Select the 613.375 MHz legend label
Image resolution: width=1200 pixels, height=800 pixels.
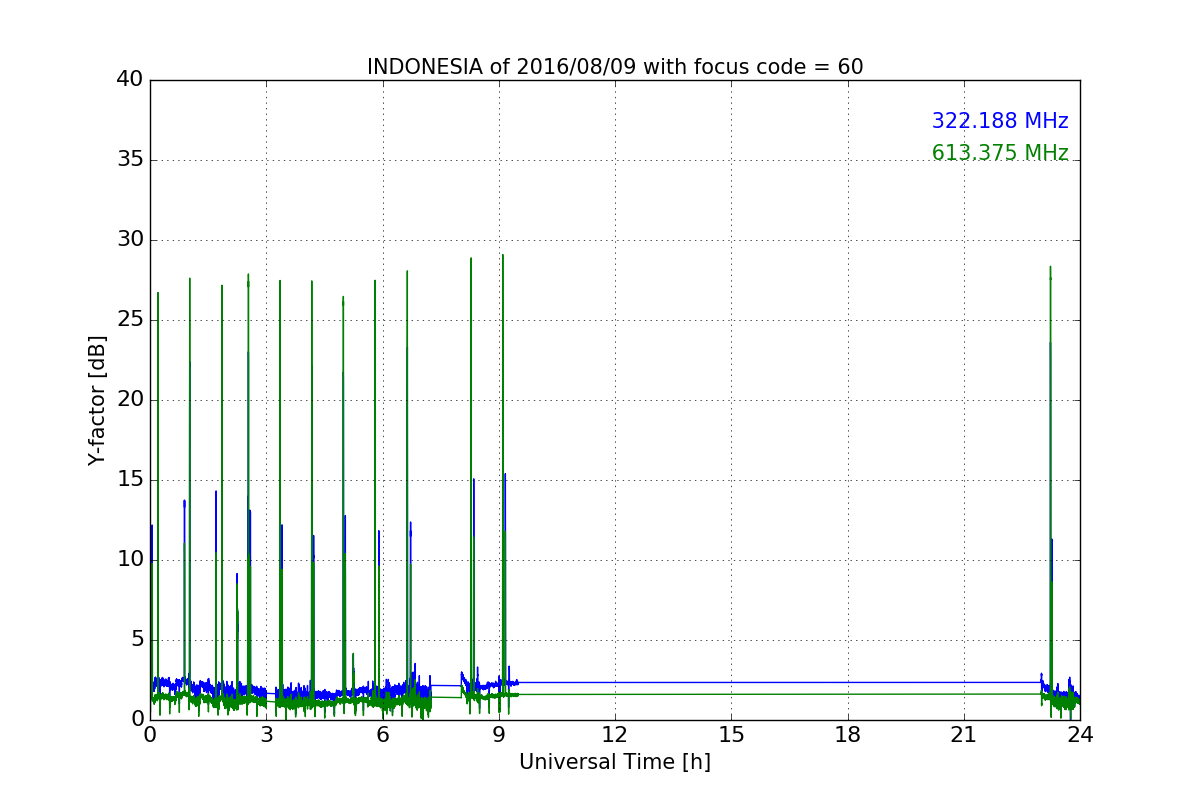pyautogui.click(x=1000, y=153)
